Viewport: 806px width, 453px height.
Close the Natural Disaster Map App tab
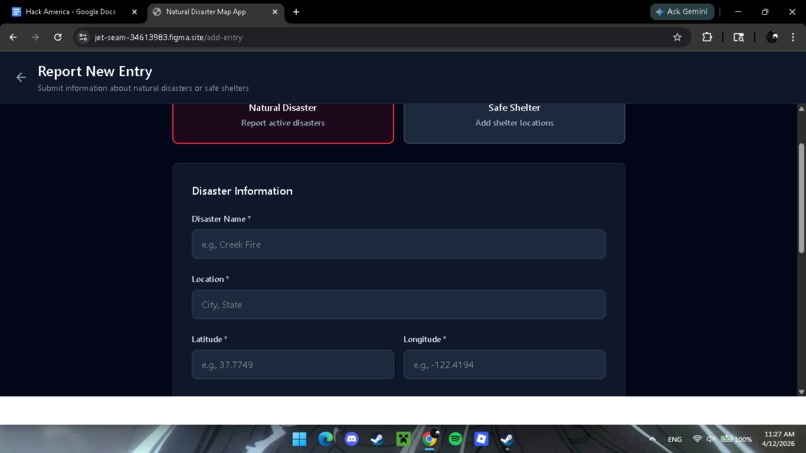coord(274,12)
